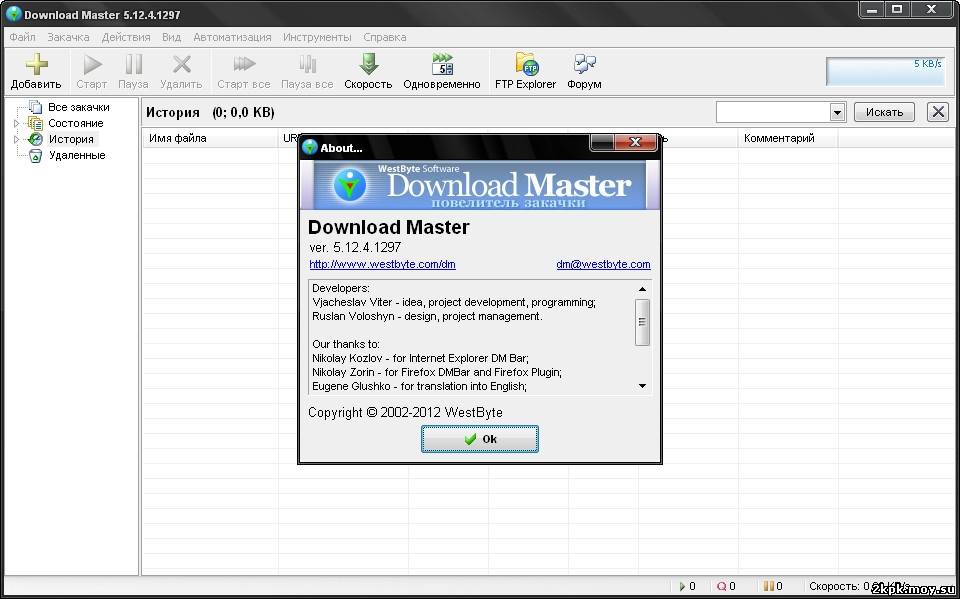Select the Все закачки tree item
The height and width of the screenshot is (599, 960).
(x=78, y=107)
